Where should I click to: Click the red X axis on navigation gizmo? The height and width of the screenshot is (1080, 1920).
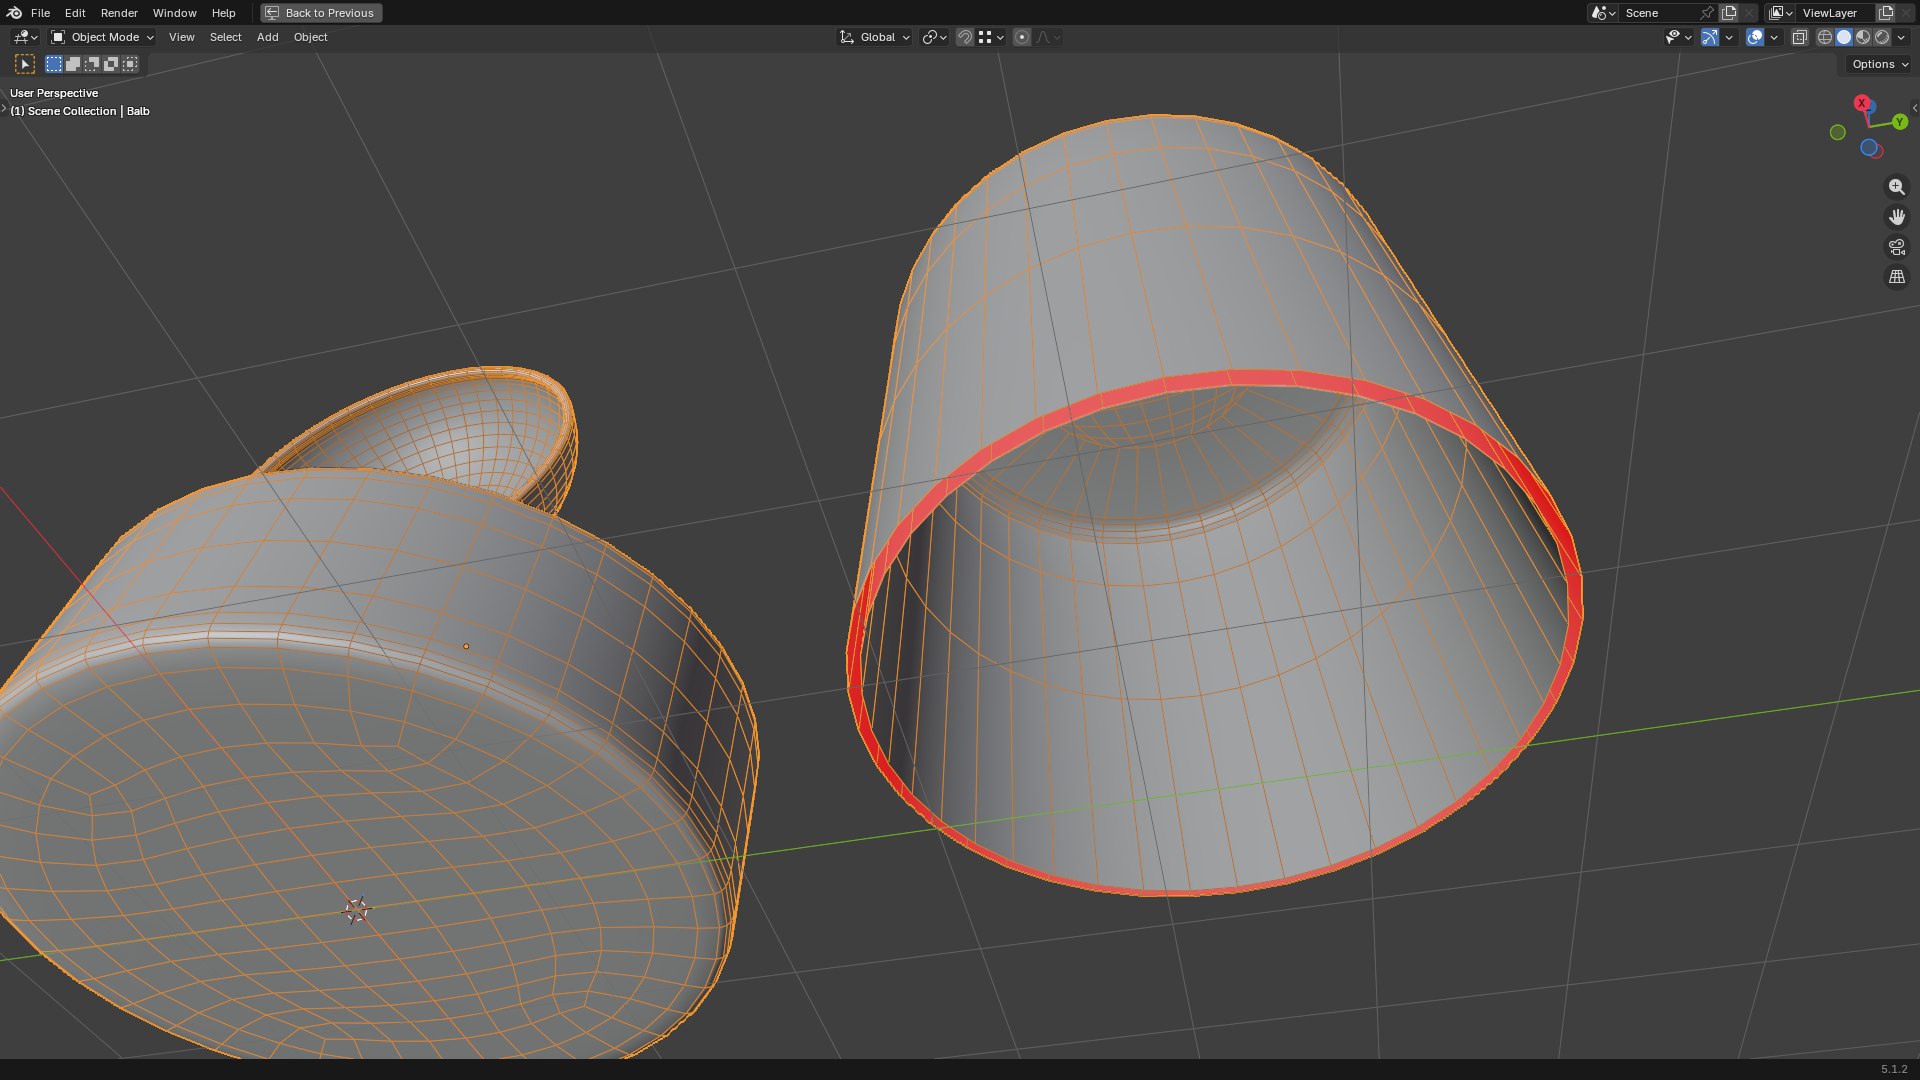coord(1862,103)
